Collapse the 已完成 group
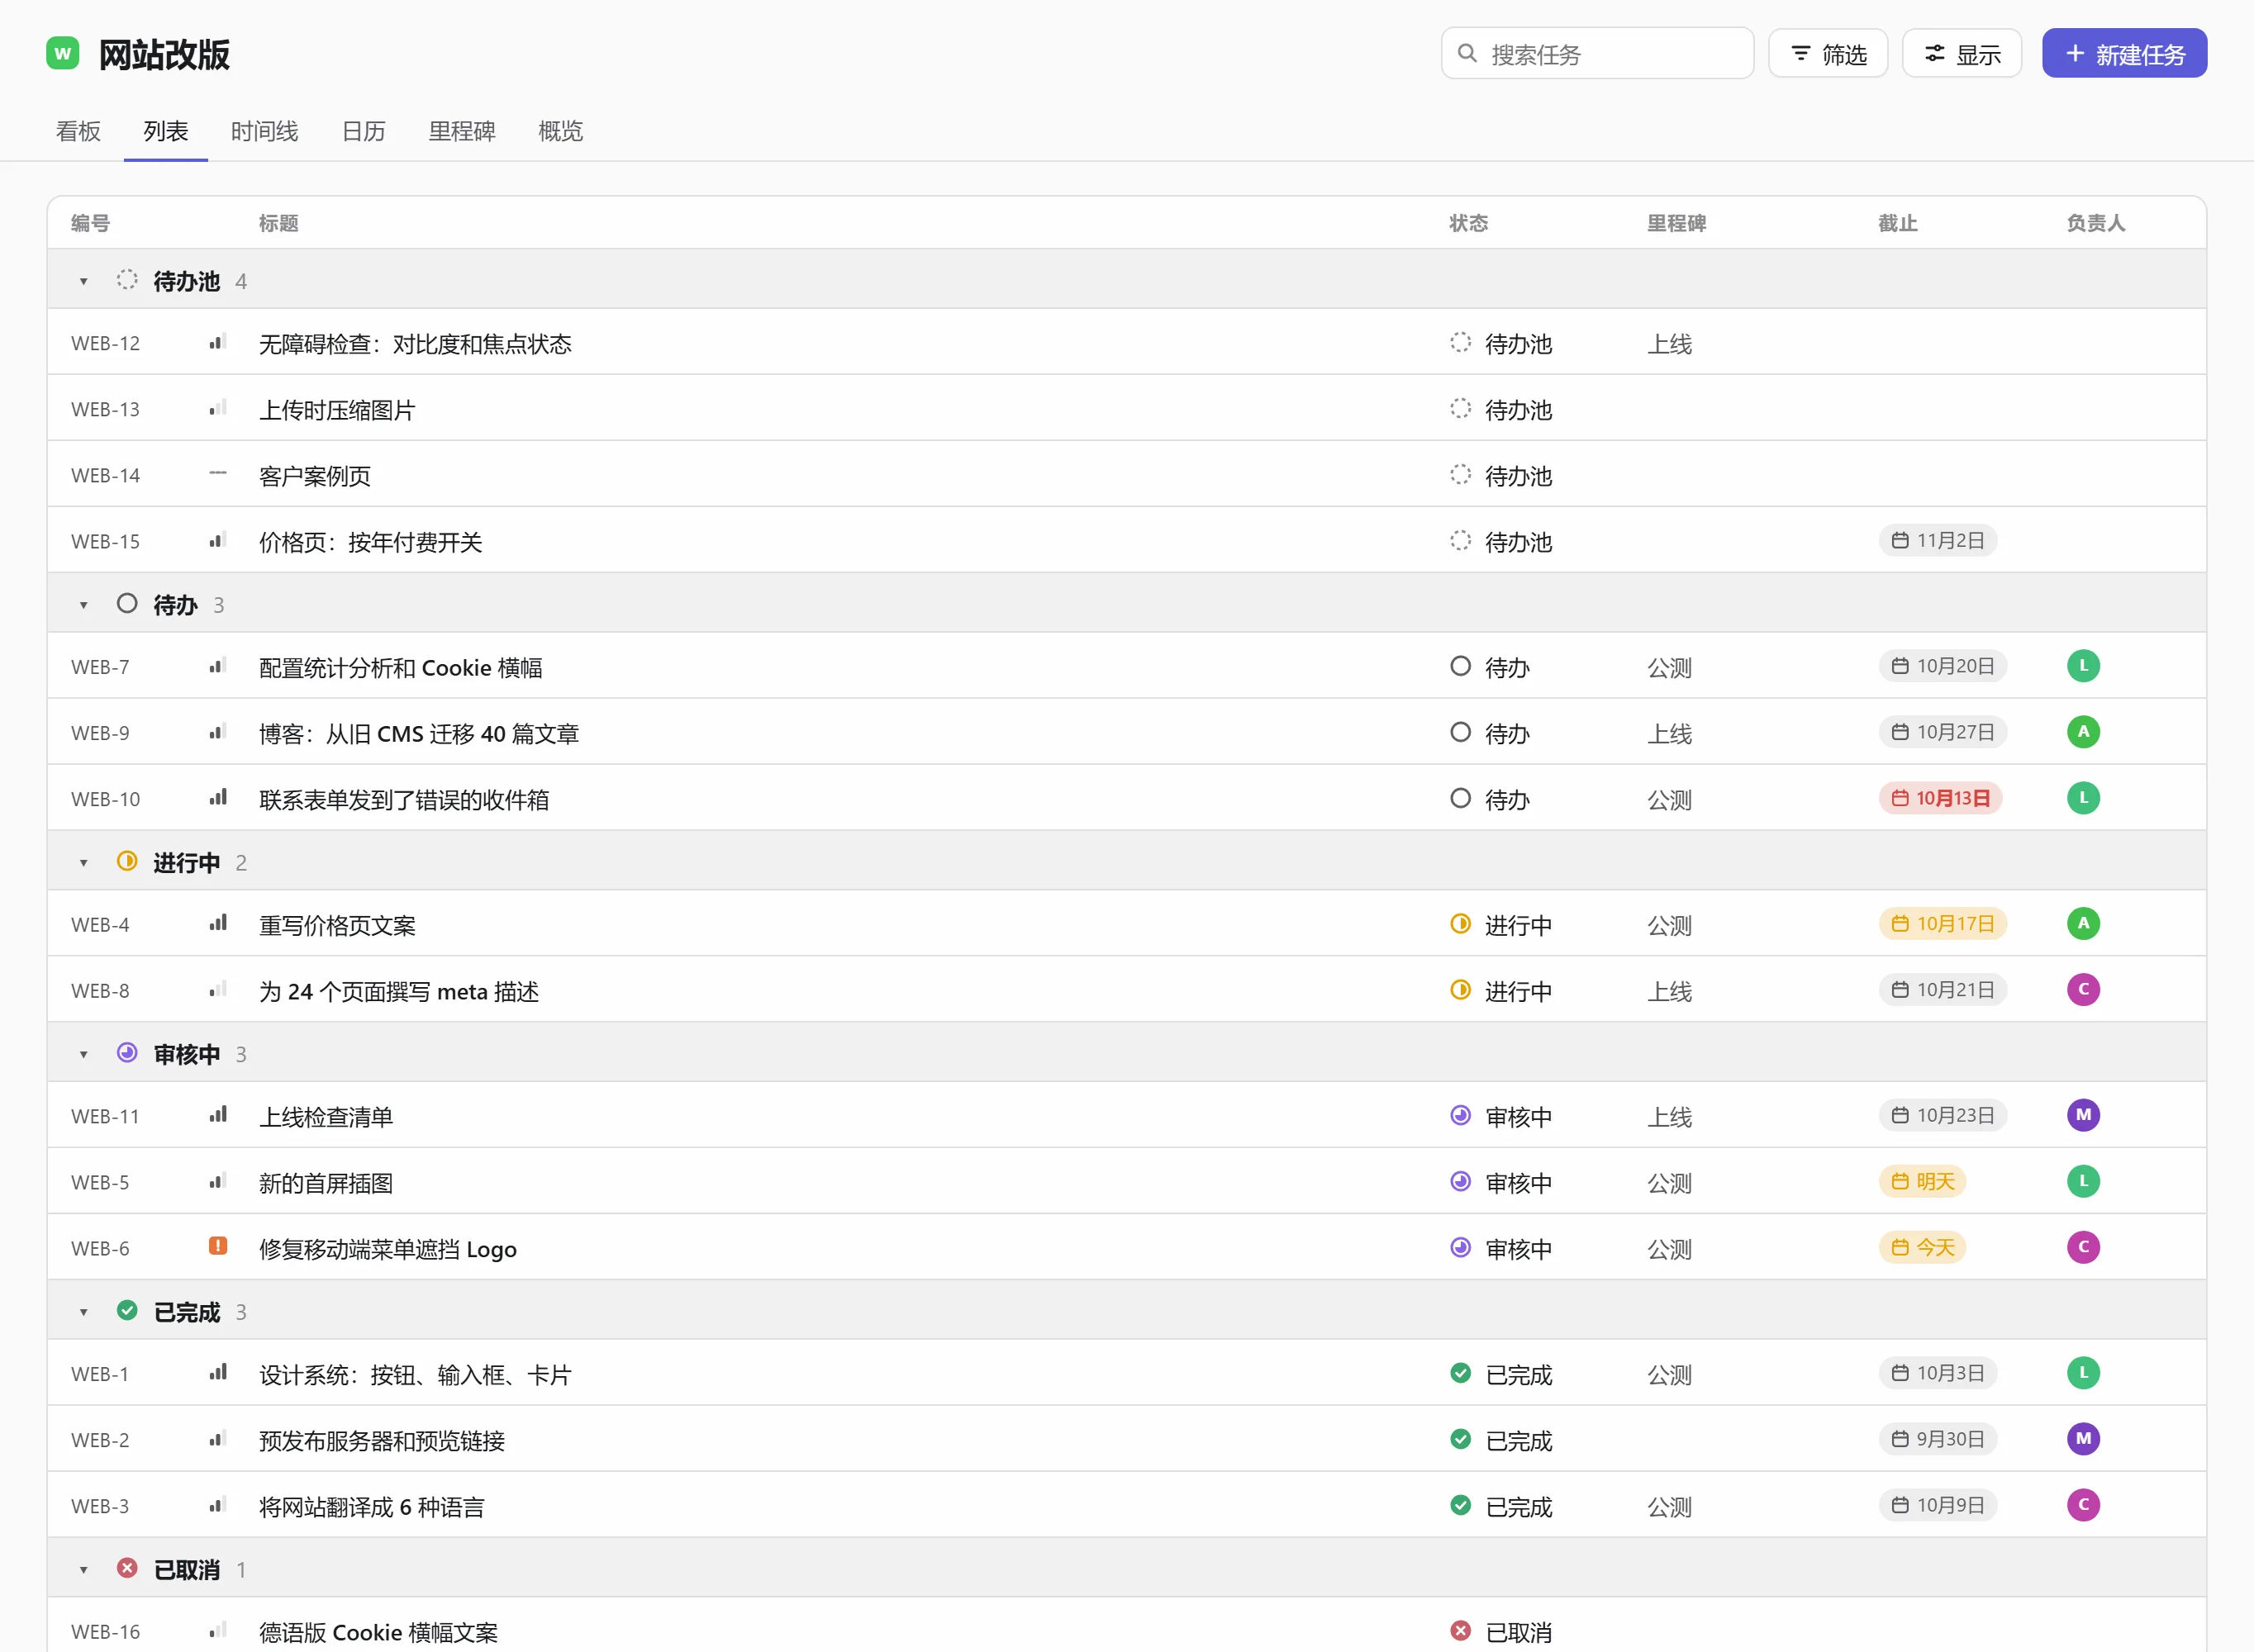Screen dimensions: 2254x1652 (84, 1312)
